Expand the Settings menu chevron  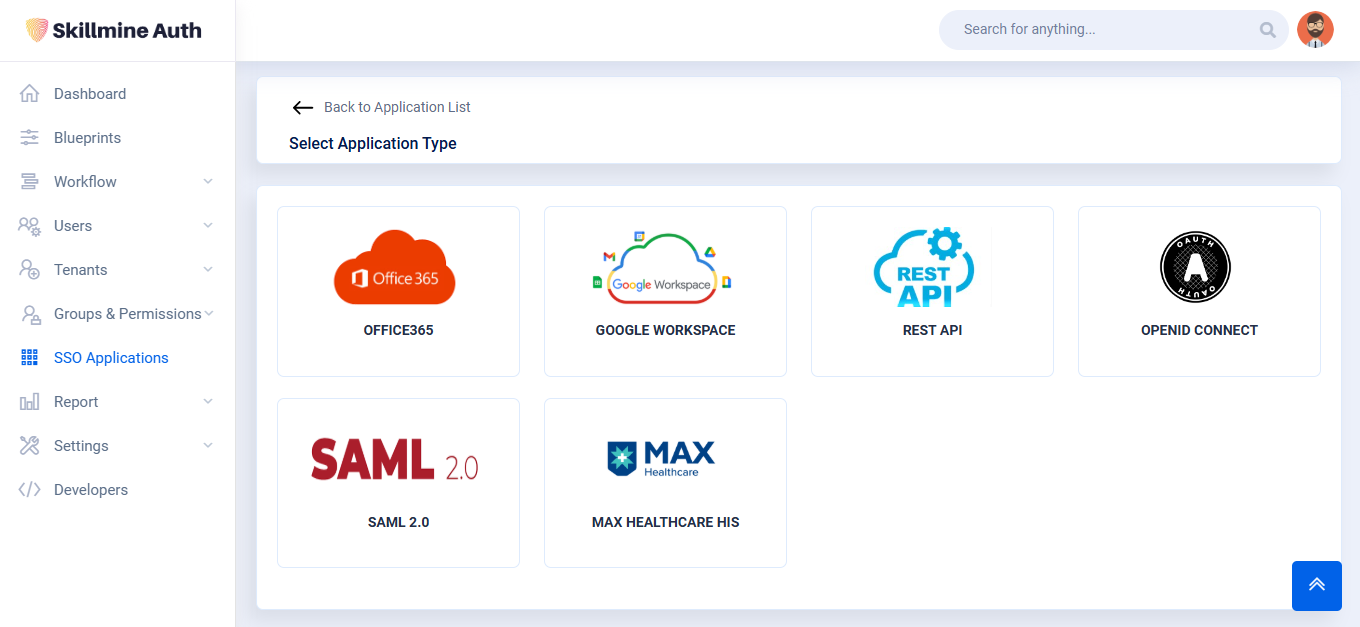coord(208,446)
